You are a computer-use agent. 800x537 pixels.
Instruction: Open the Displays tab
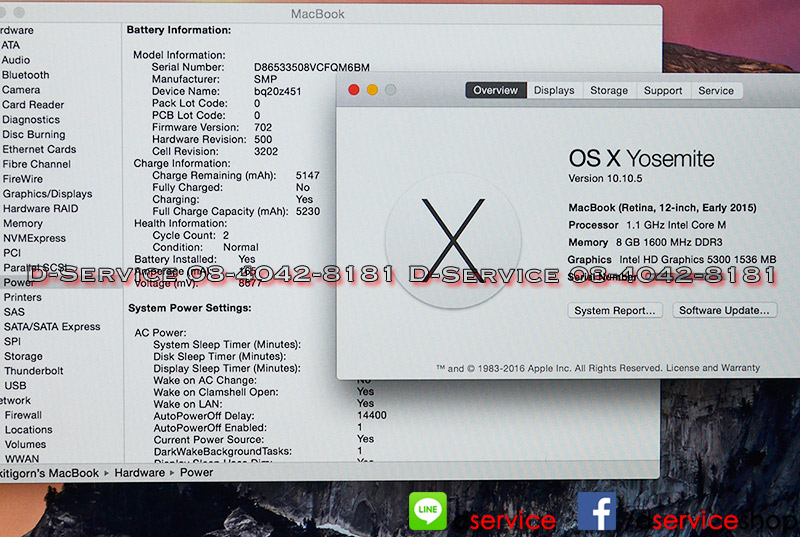(x=554, y=90)
